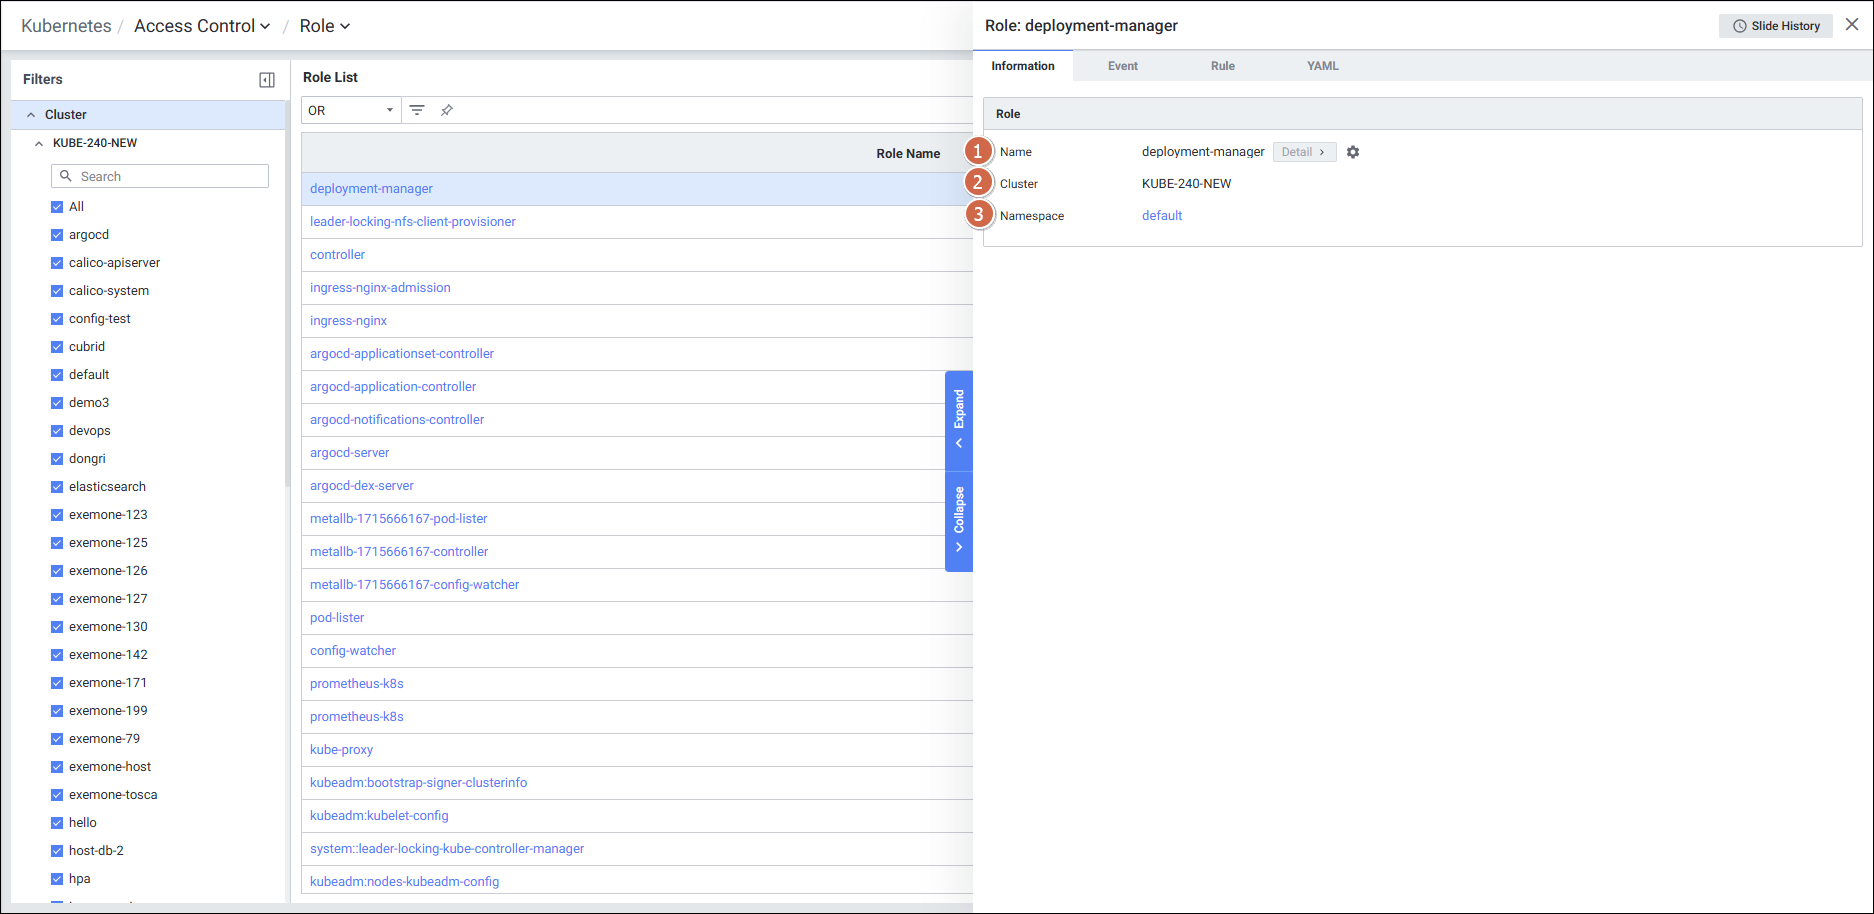Click the Collapse panel handle
Image resolution: width=1874 pixels, height=914 pixels.
coord(959,520)
